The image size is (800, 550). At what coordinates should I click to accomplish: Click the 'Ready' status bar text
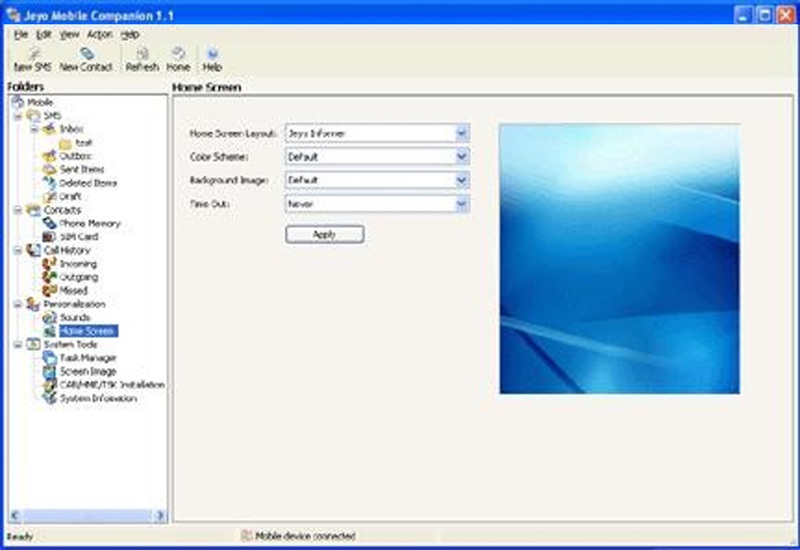click(x=20, y=536)
